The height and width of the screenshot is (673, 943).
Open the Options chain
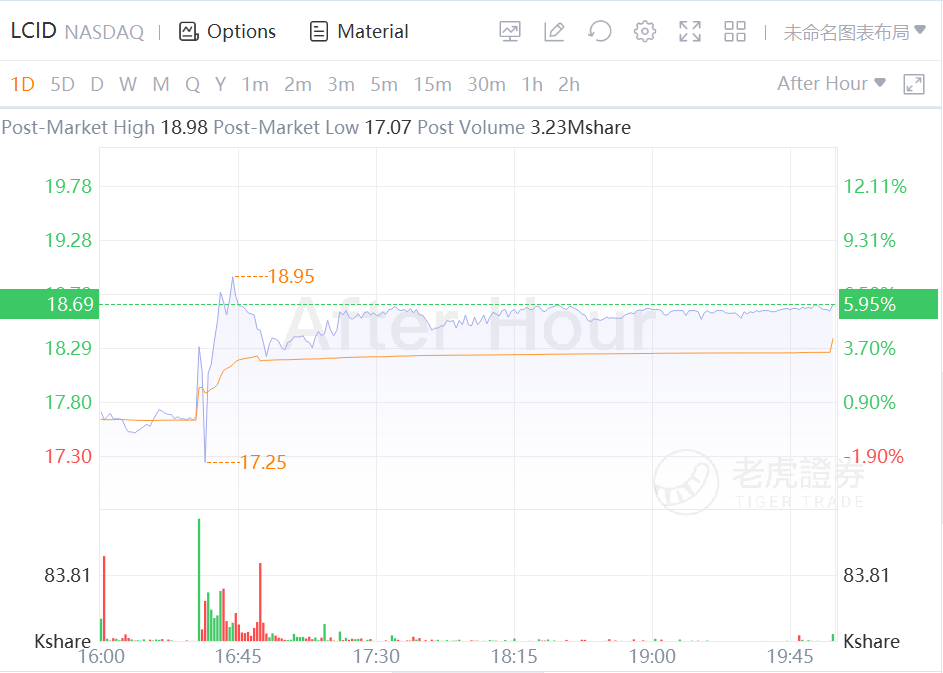coord(228,32)
